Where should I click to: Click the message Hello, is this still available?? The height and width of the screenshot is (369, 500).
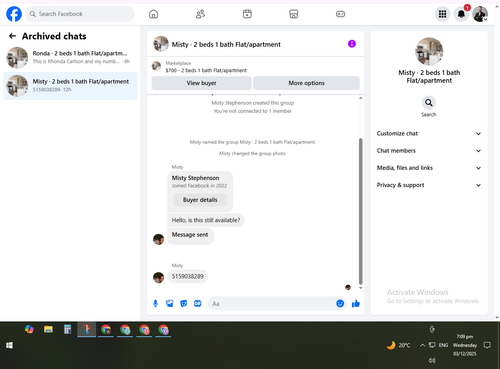coord(206,220)
